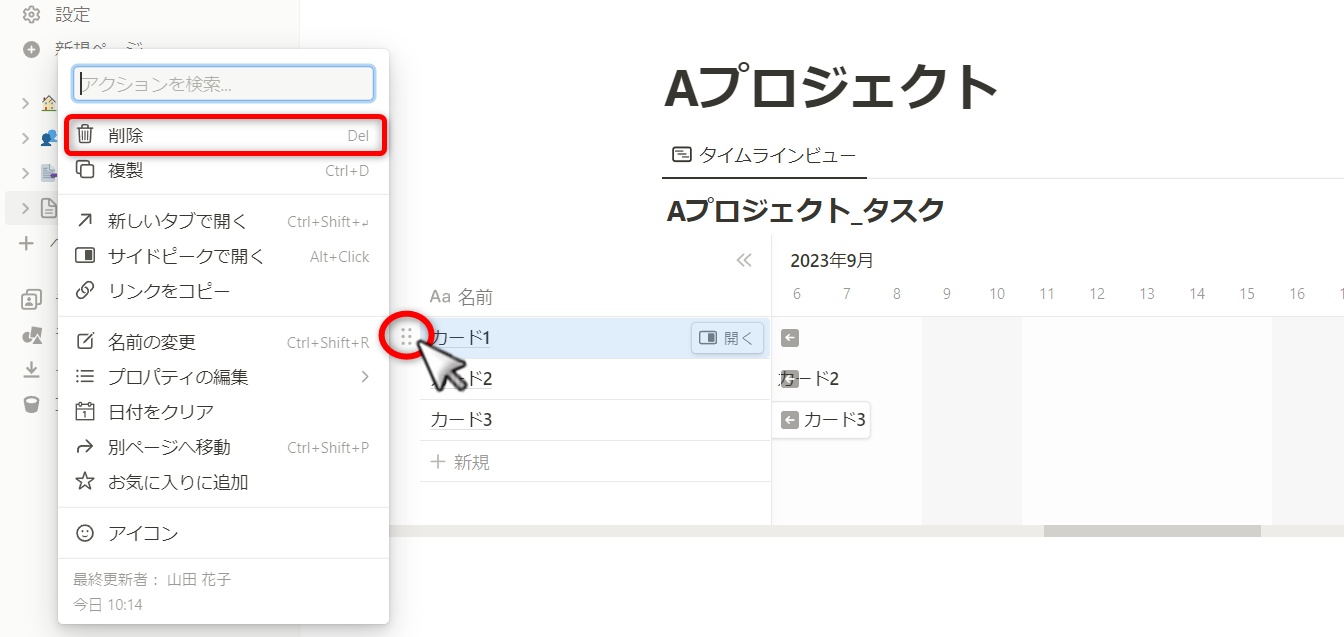This screenshot has height=637, width=1344.
Task: Expand the fourth sidebar page chevron
Action: click(26, 208)
